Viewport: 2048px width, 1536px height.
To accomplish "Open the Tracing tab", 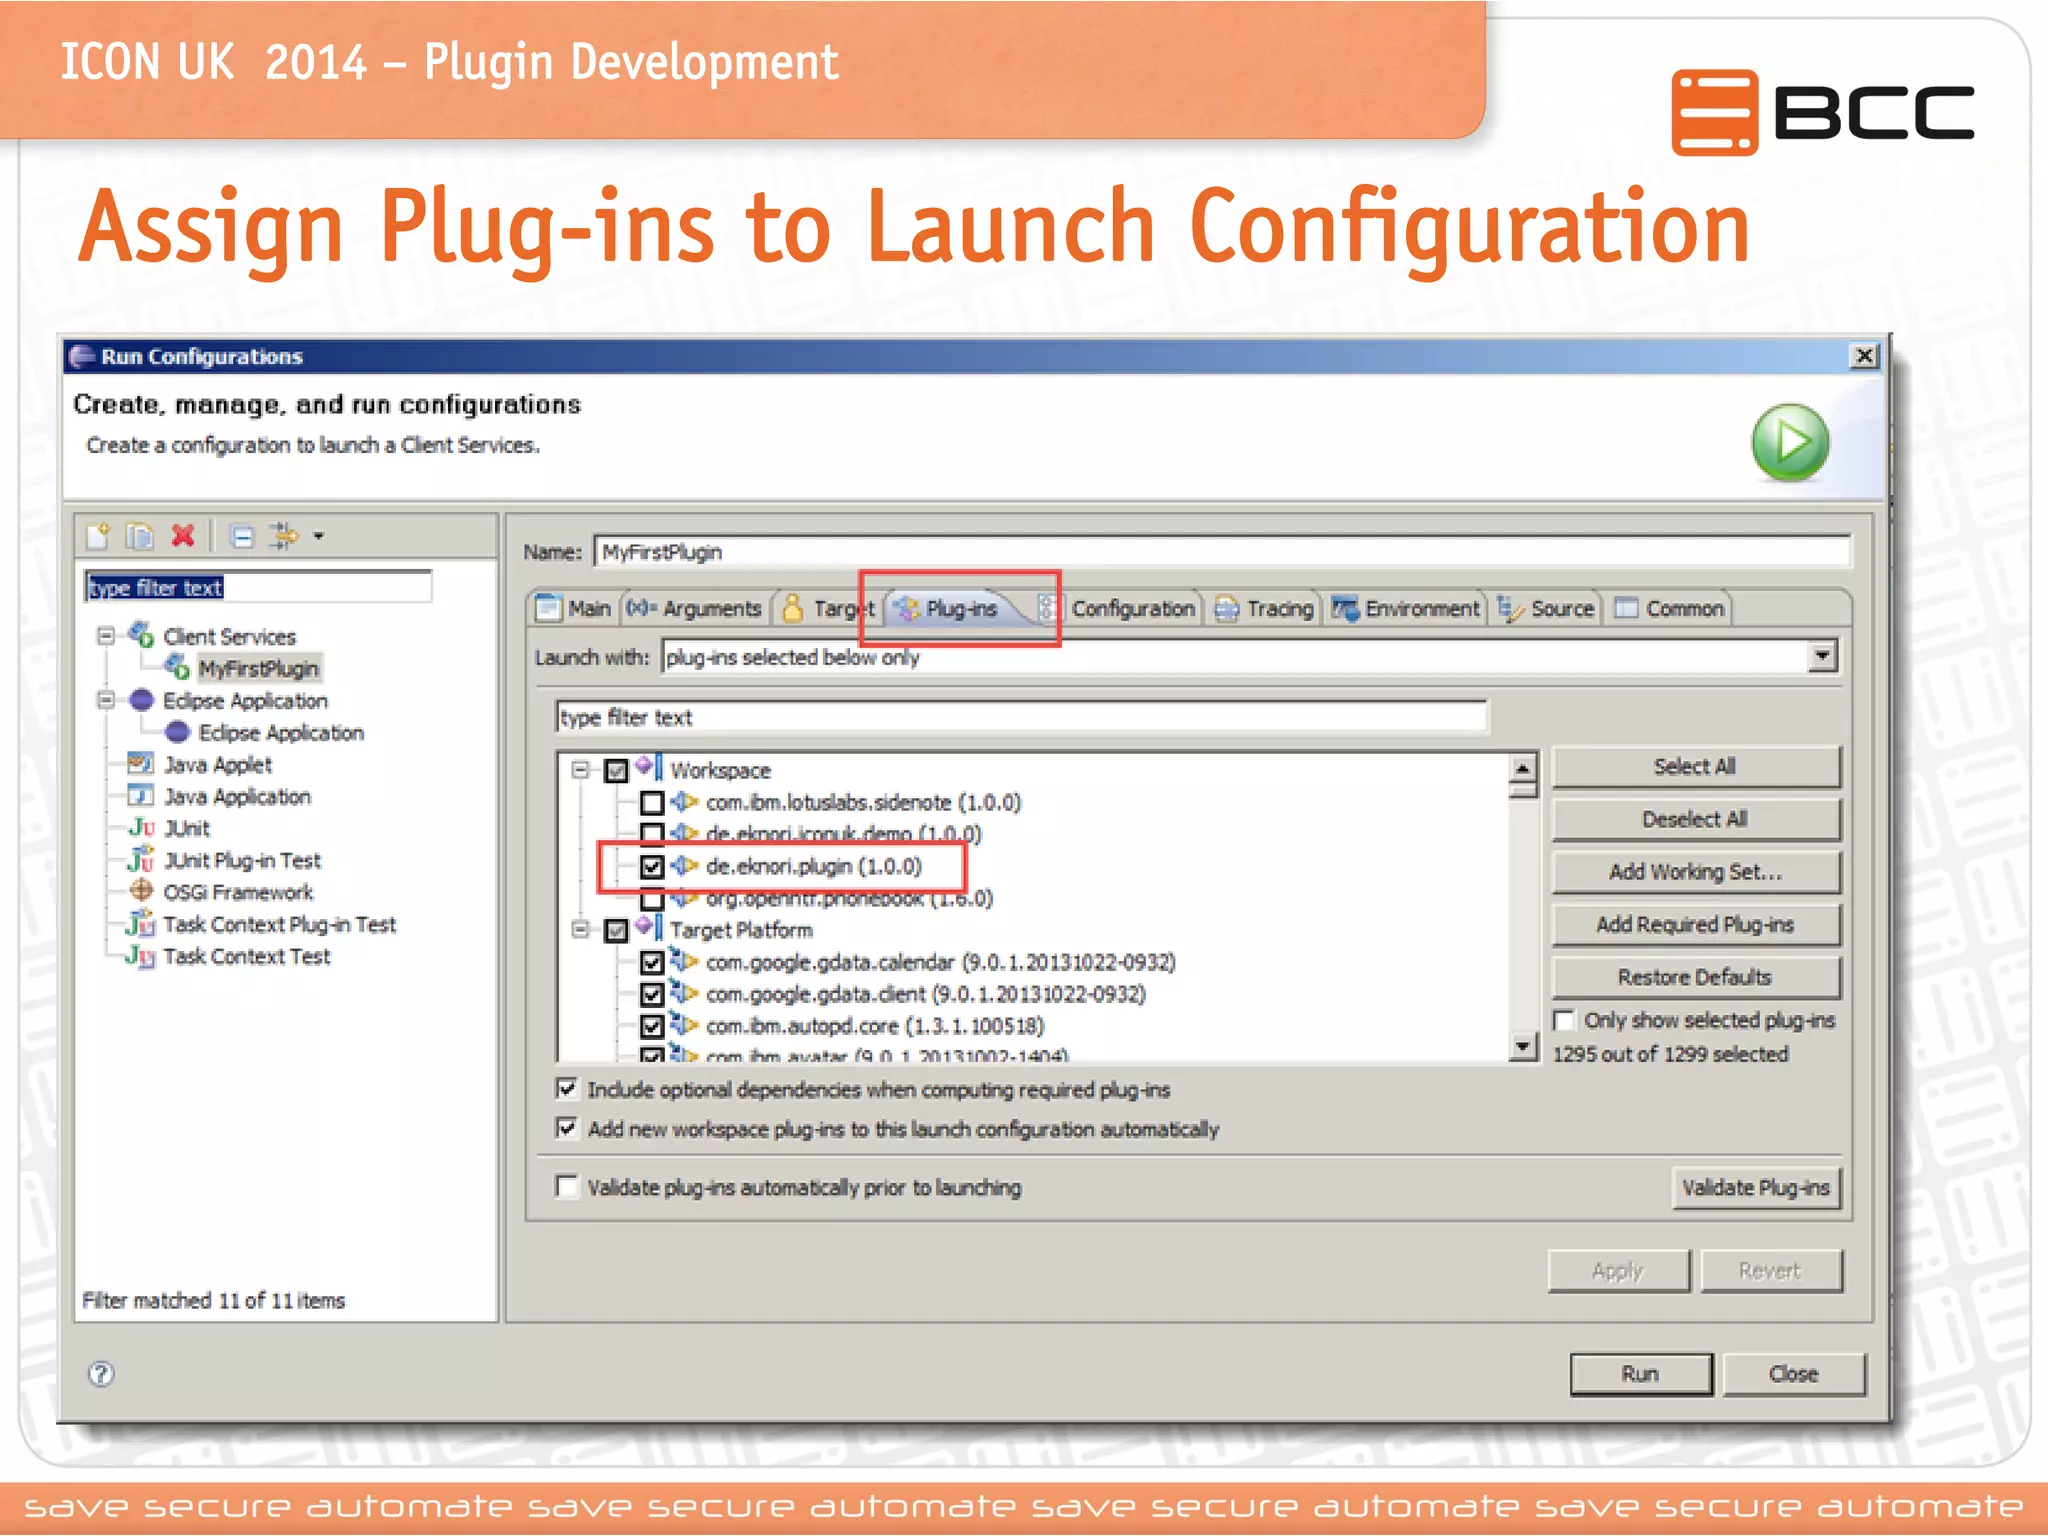I will [x=1265, y=608].
